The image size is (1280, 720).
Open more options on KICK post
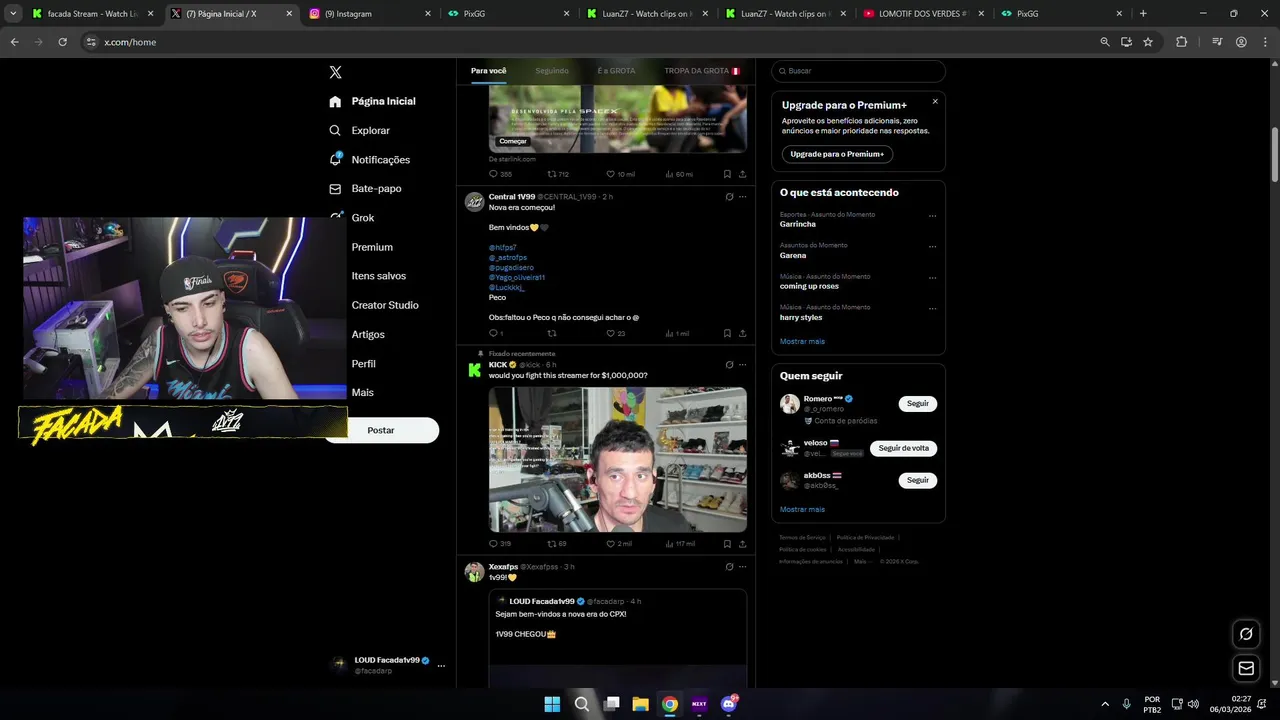click(742, 365)
